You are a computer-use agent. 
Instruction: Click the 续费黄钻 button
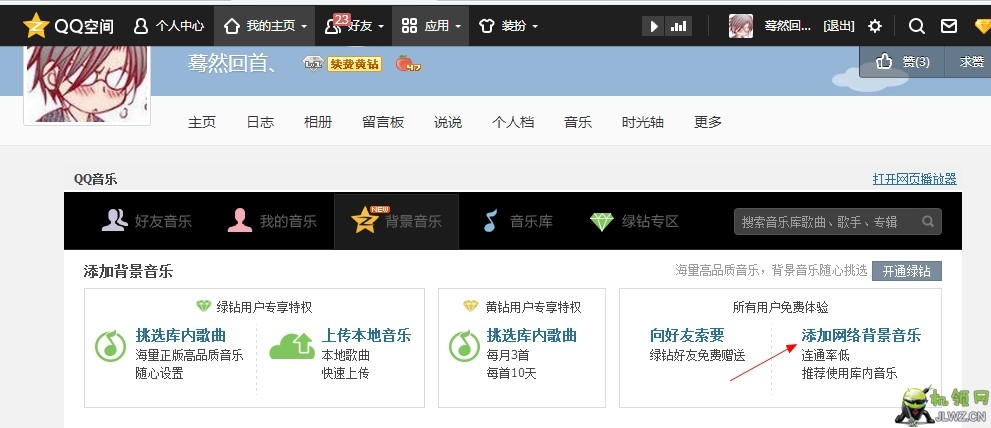click(x=355, y=64)
